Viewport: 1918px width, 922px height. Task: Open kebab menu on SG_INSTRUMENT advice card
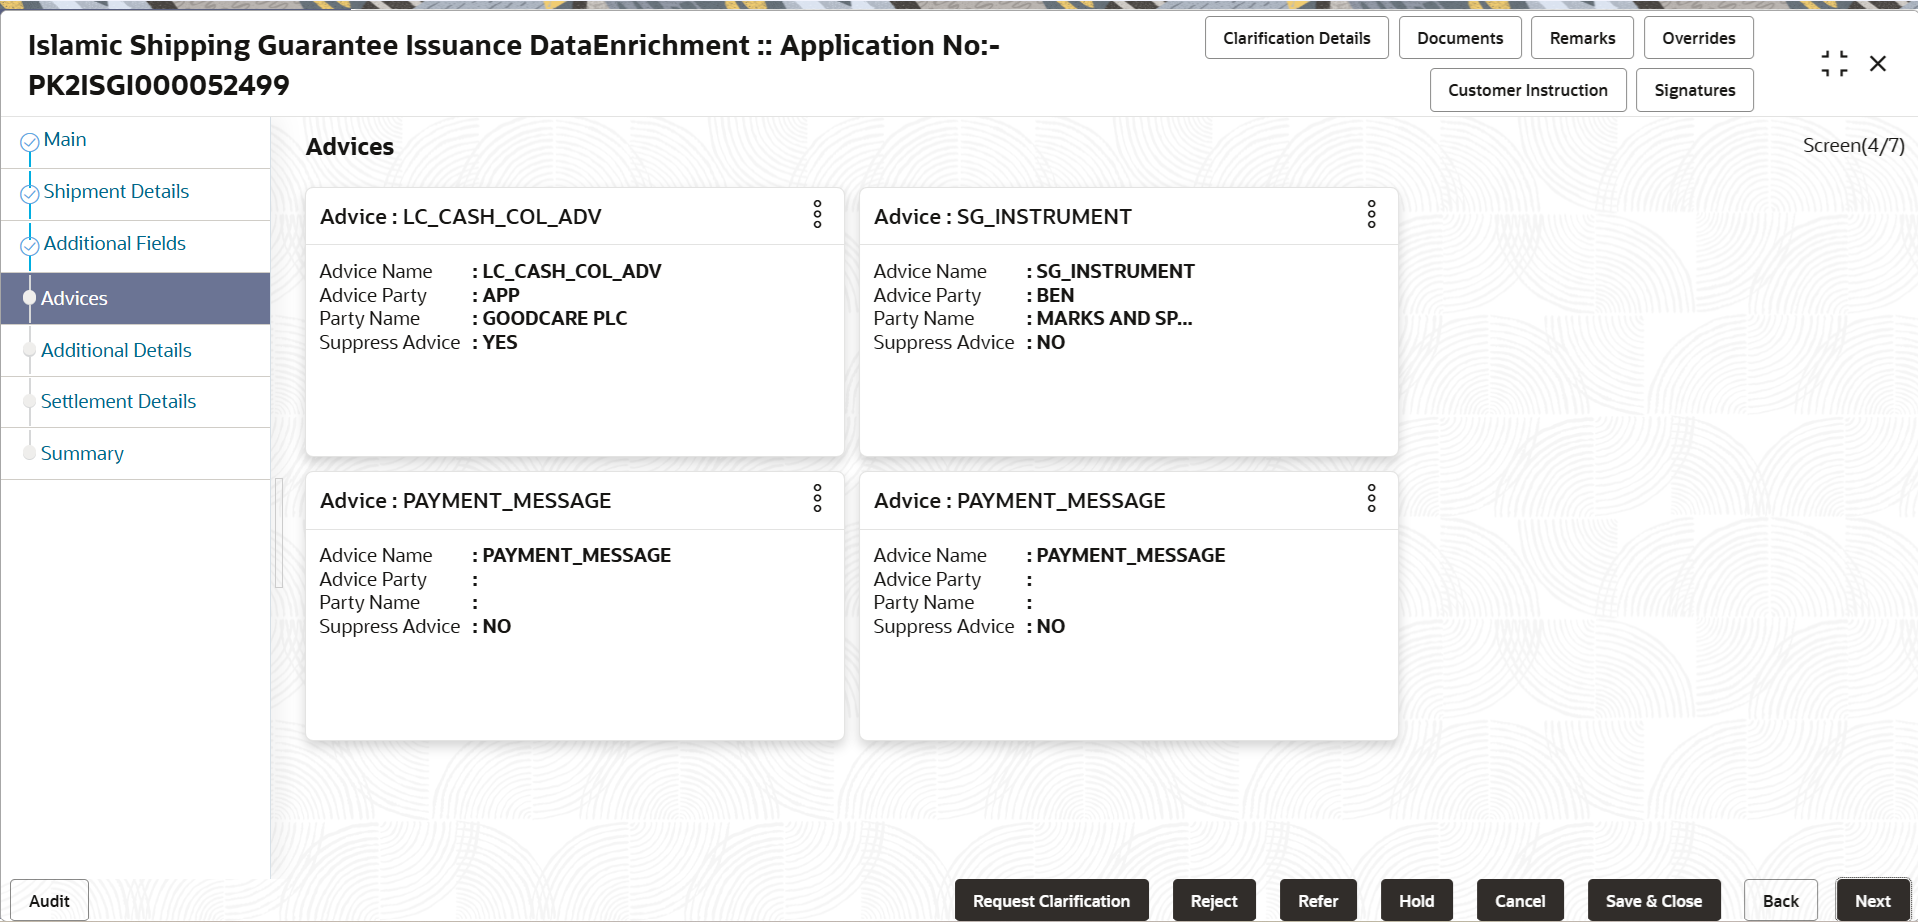pyautogui.click(x=1371, y=214)
